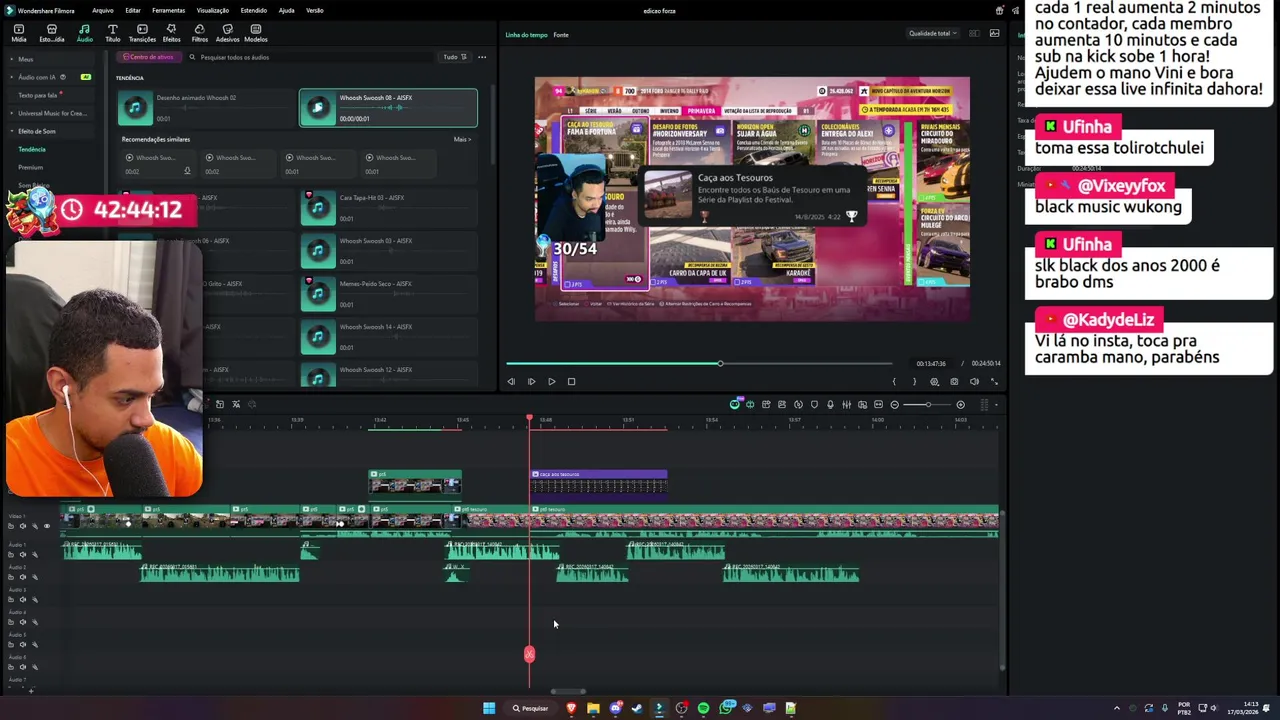
Task: Click the mark-in brace icon
Action: point(894,381)
